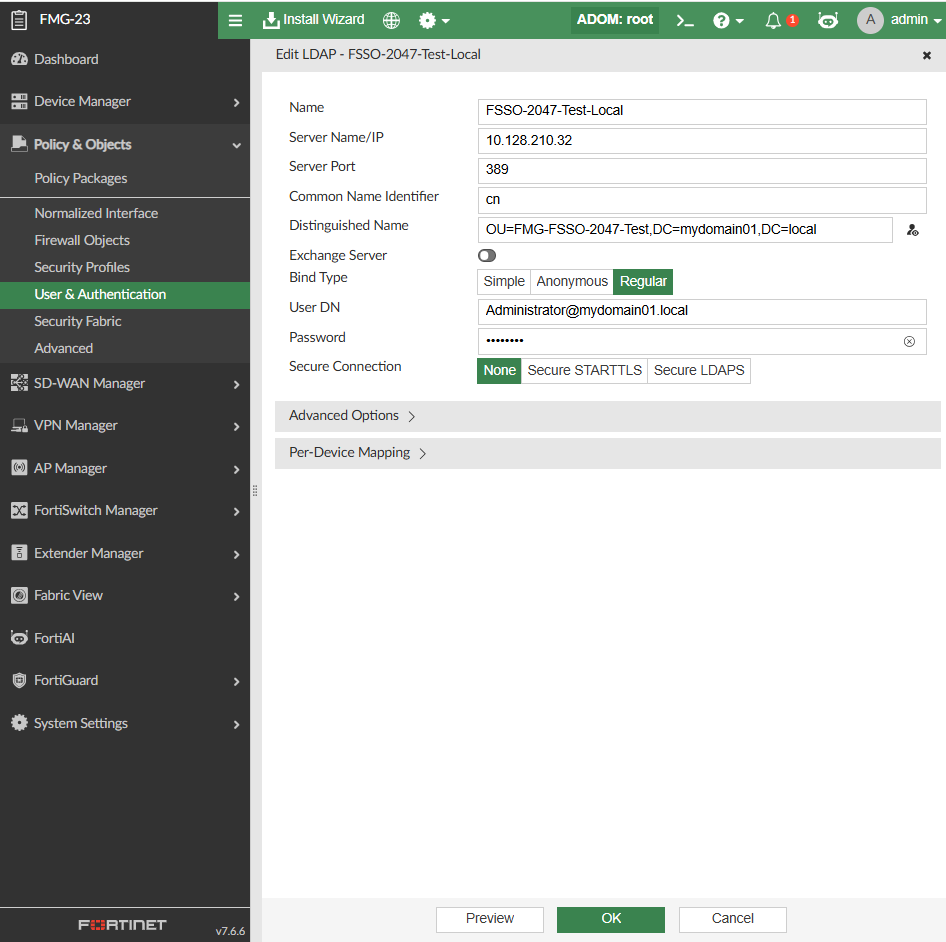Screen dimensions: 946x942
Task: Click the FortiGuard shield icon
Action: tap(19, 680)
